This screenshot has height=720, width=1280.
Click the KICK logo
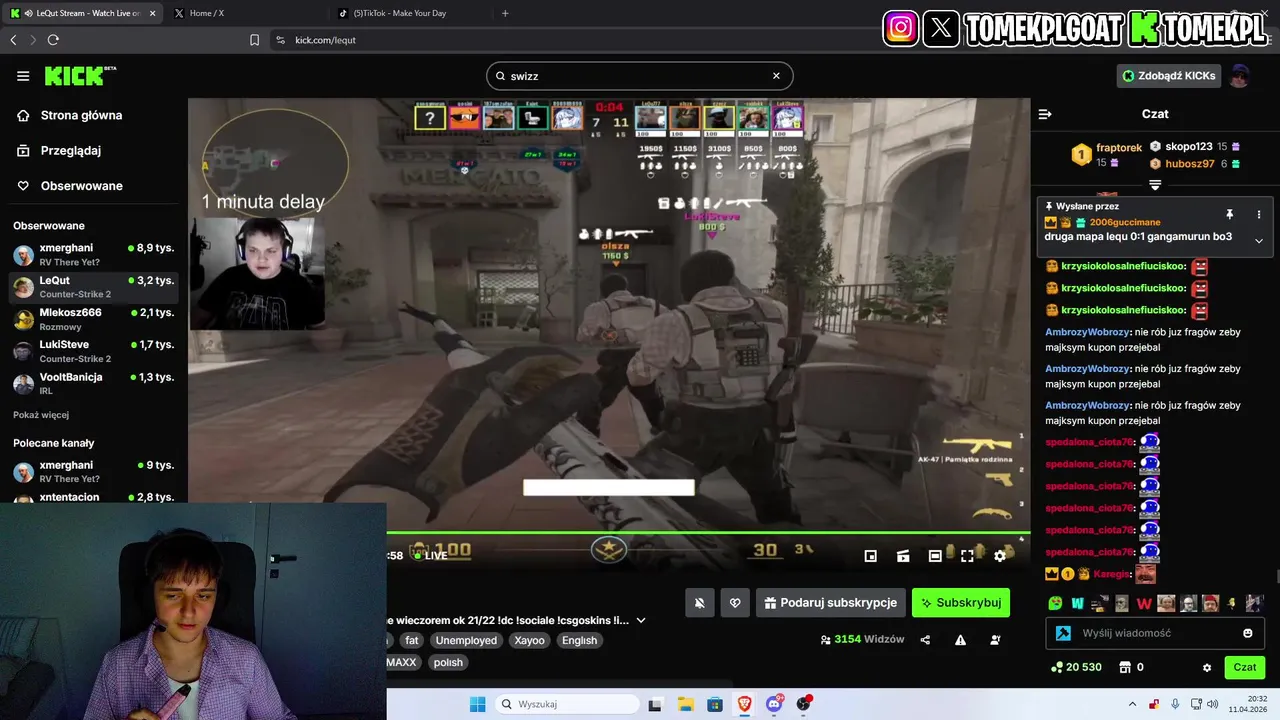(80, 76)
